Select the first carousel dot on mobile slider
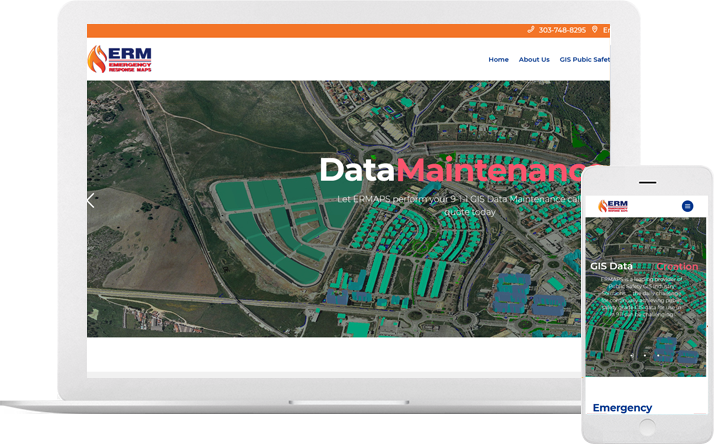Image resolution: width=714 pixels, height=444 pixels. pyautogui.click(x=633, y=354)
